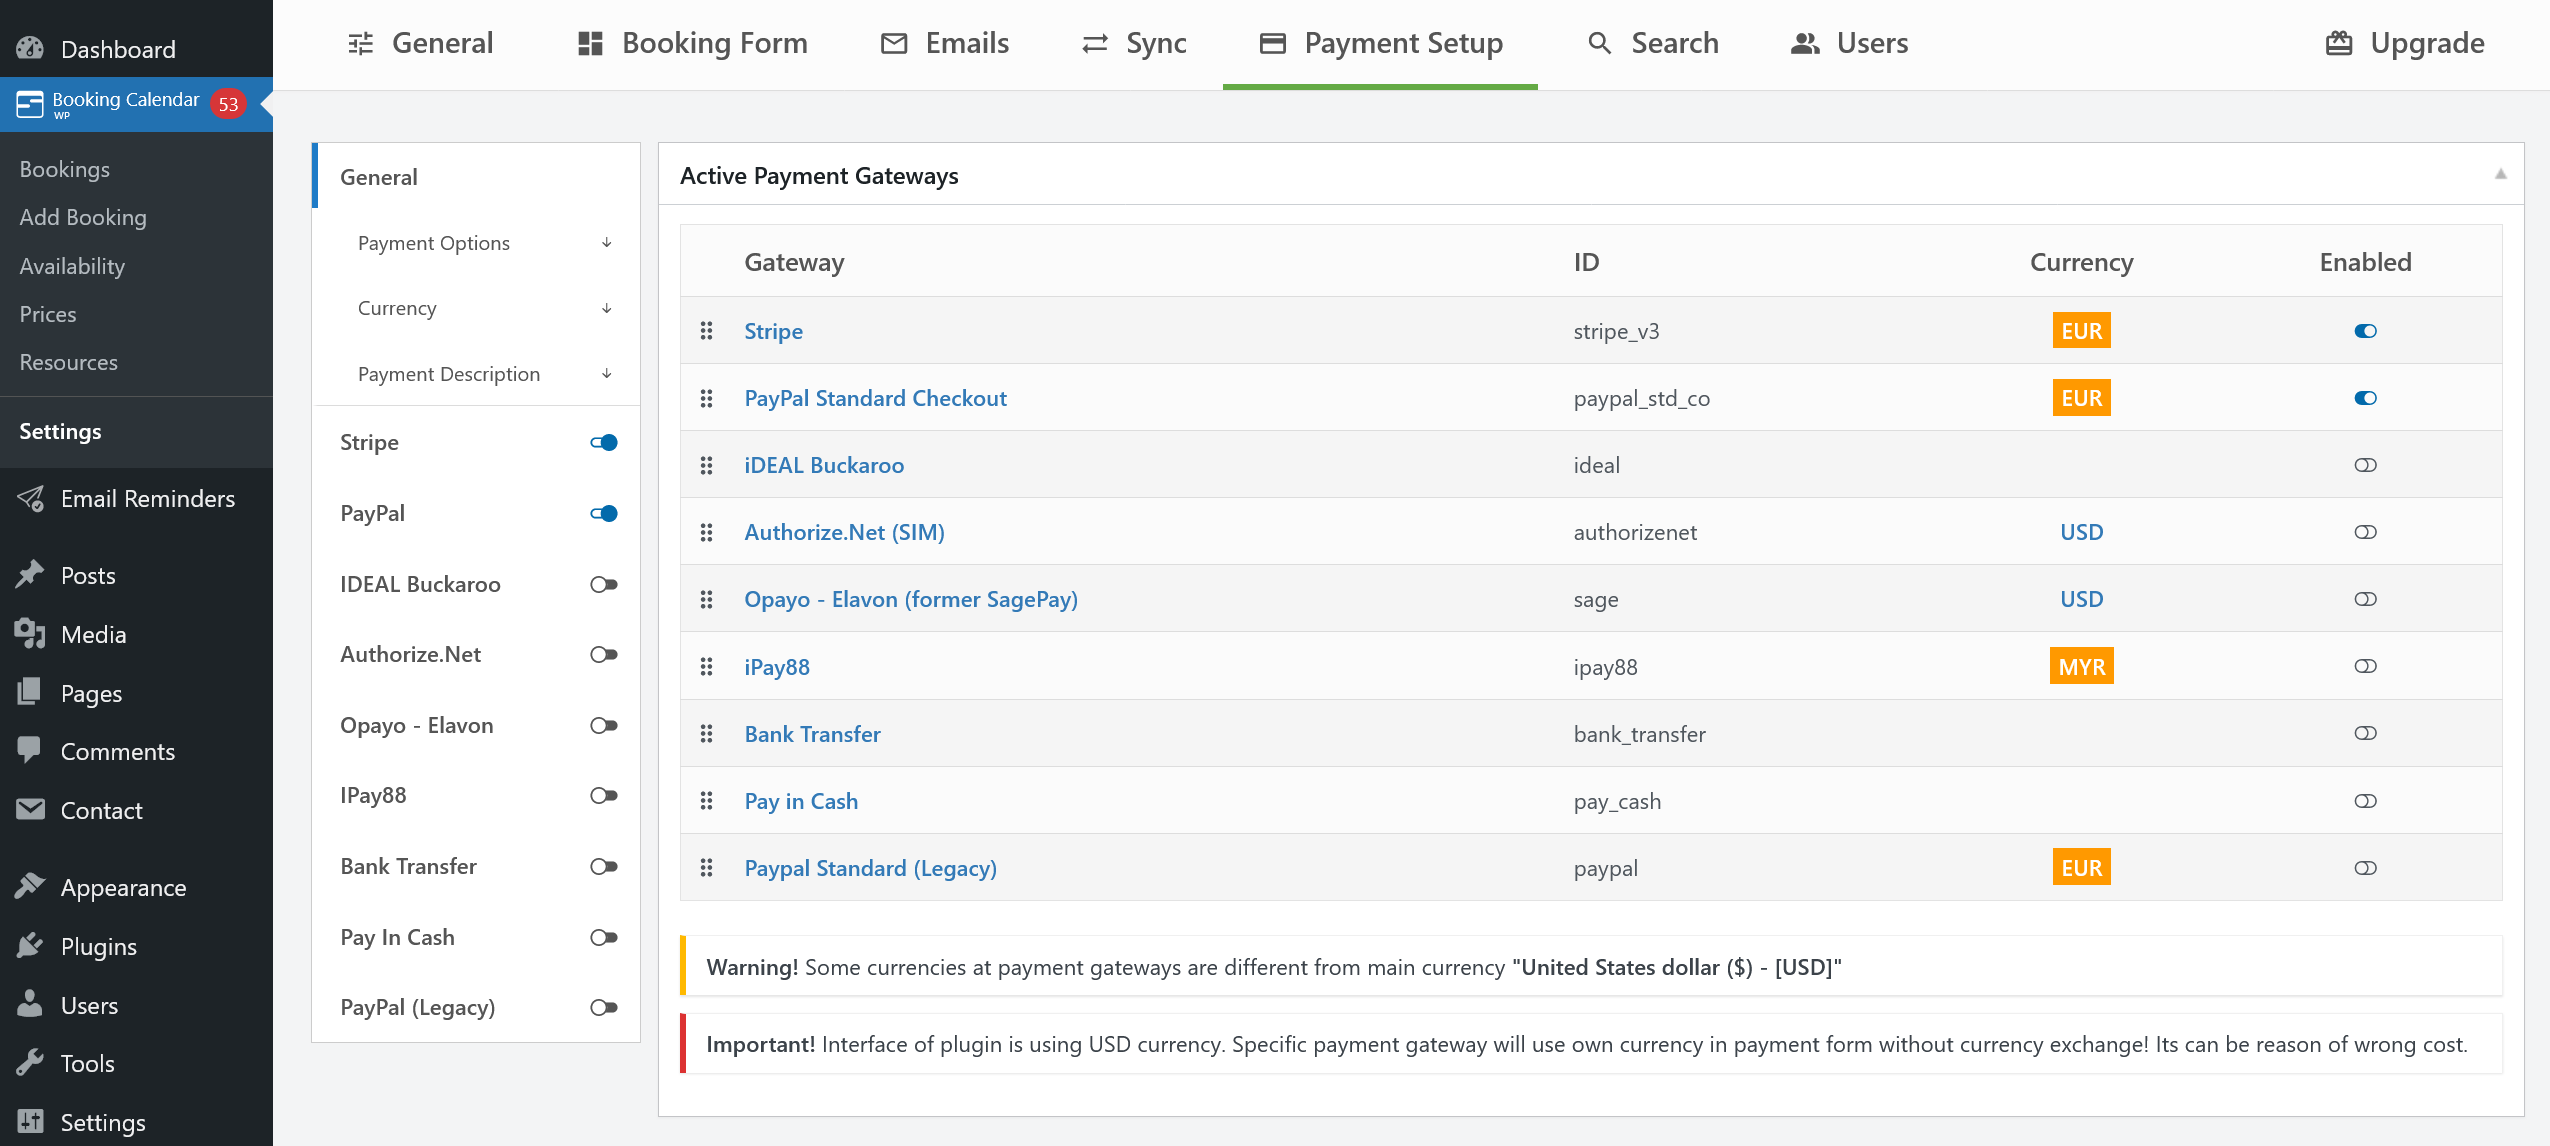Enable the IPay88 toggle in left panel
The width and height of the screenshot is (2550, 1146).
click(x=604, y=795)
